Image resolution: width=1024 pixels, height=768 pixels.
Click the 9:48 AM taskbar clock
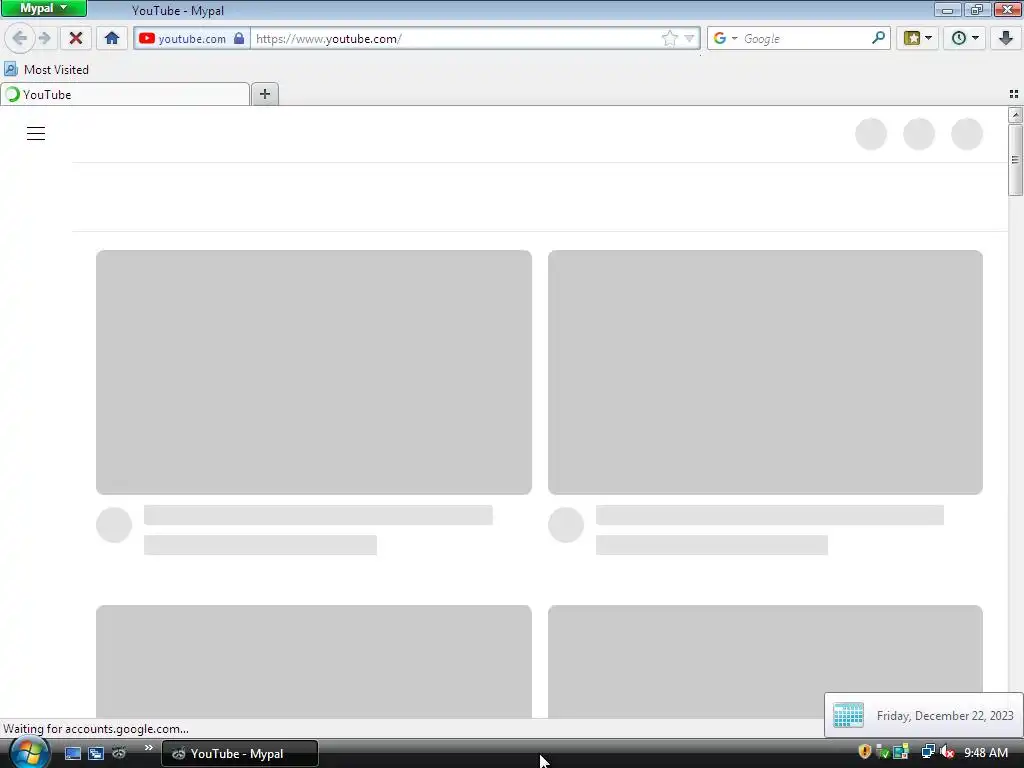click(x=986, y=753)
